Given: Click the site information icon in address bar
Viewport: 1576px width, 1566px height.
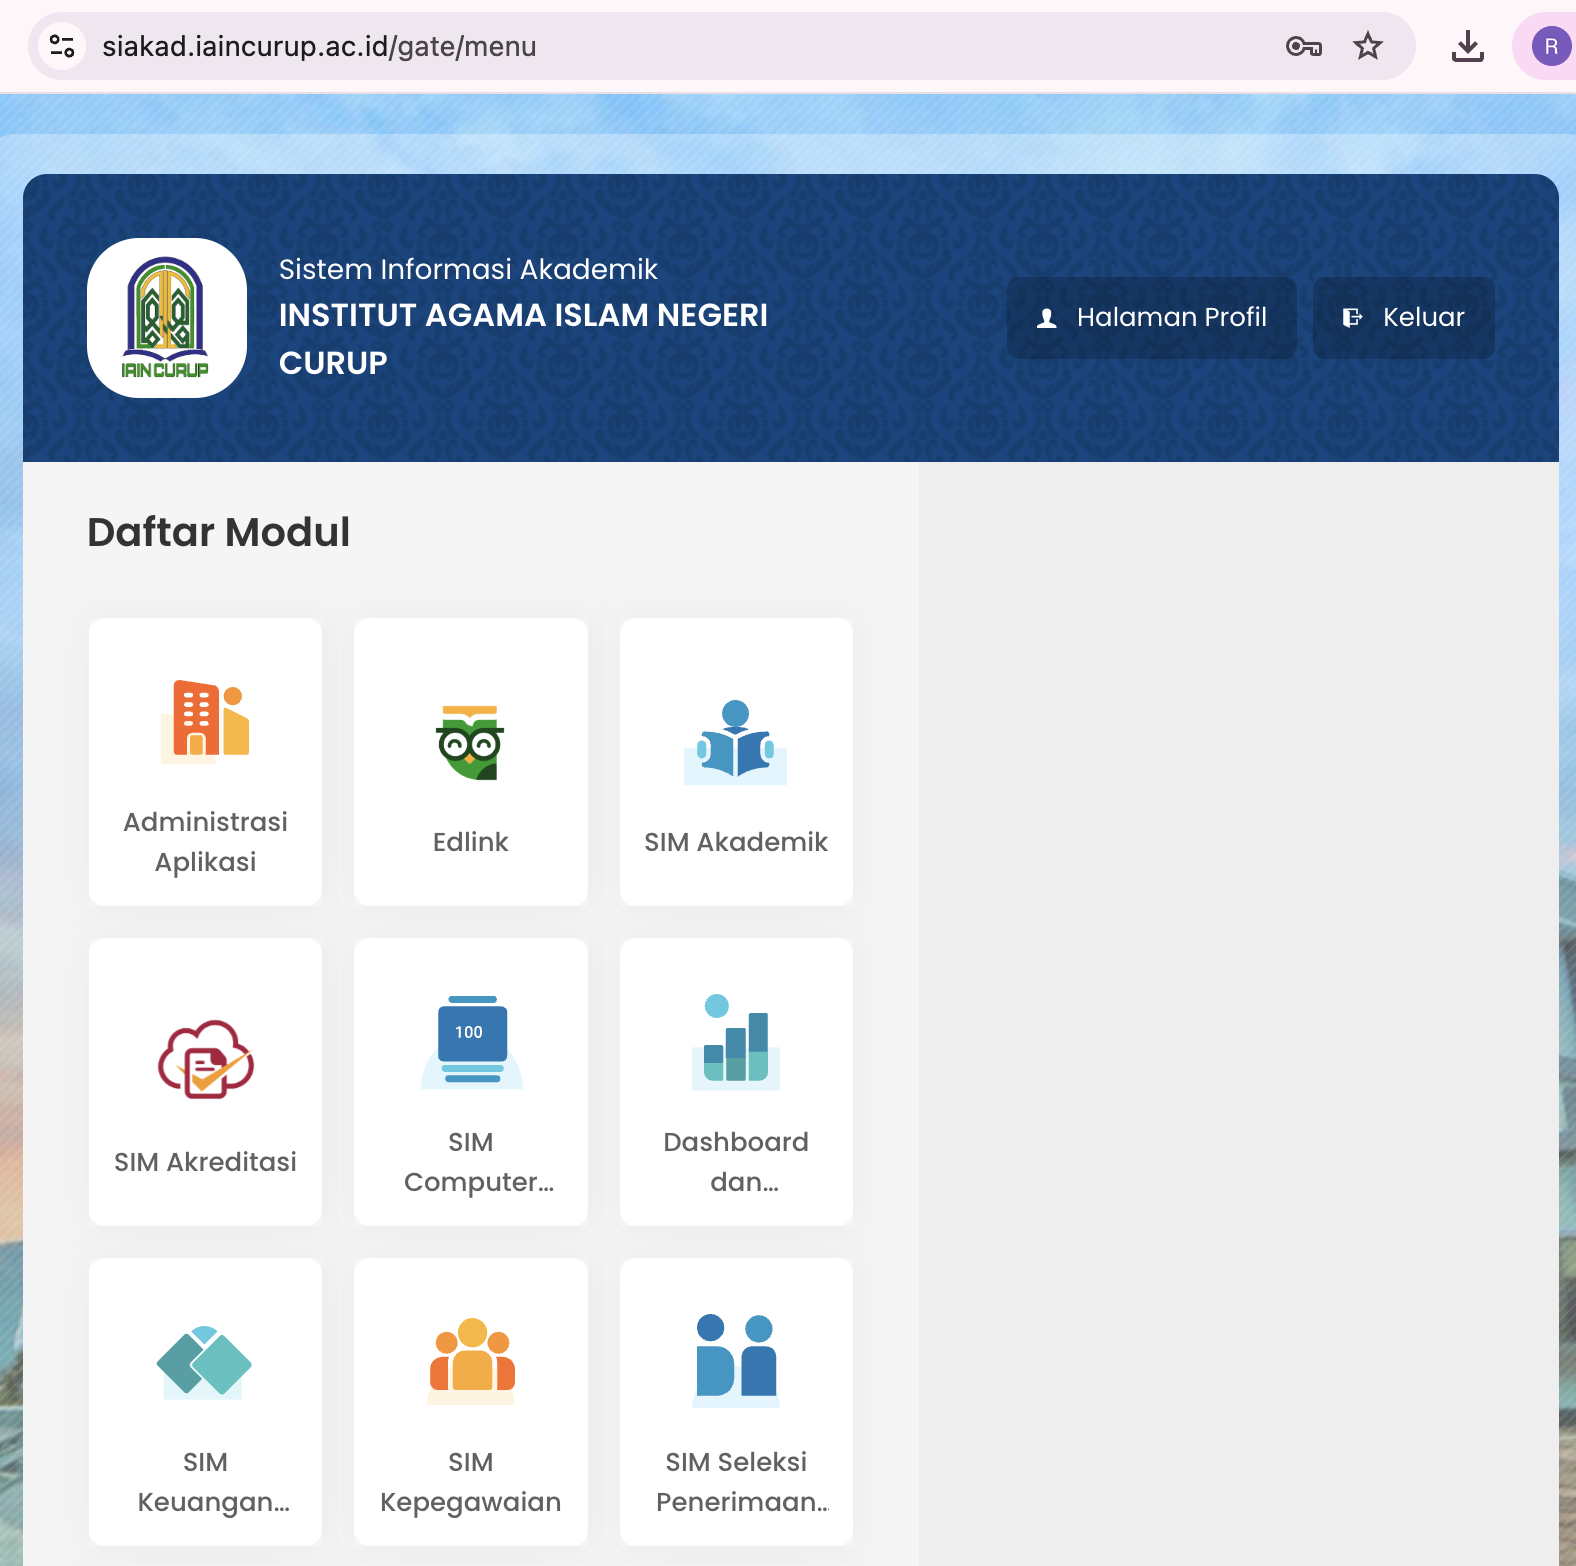Looking at the screenshot, I should [62, 46].
